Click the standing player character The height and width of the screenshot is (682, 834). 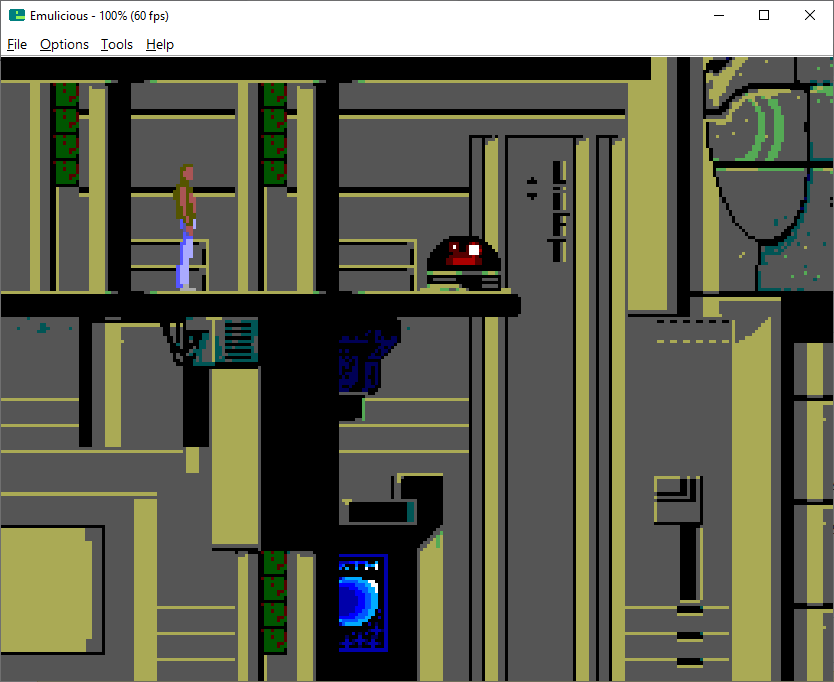tap(185, 227)
